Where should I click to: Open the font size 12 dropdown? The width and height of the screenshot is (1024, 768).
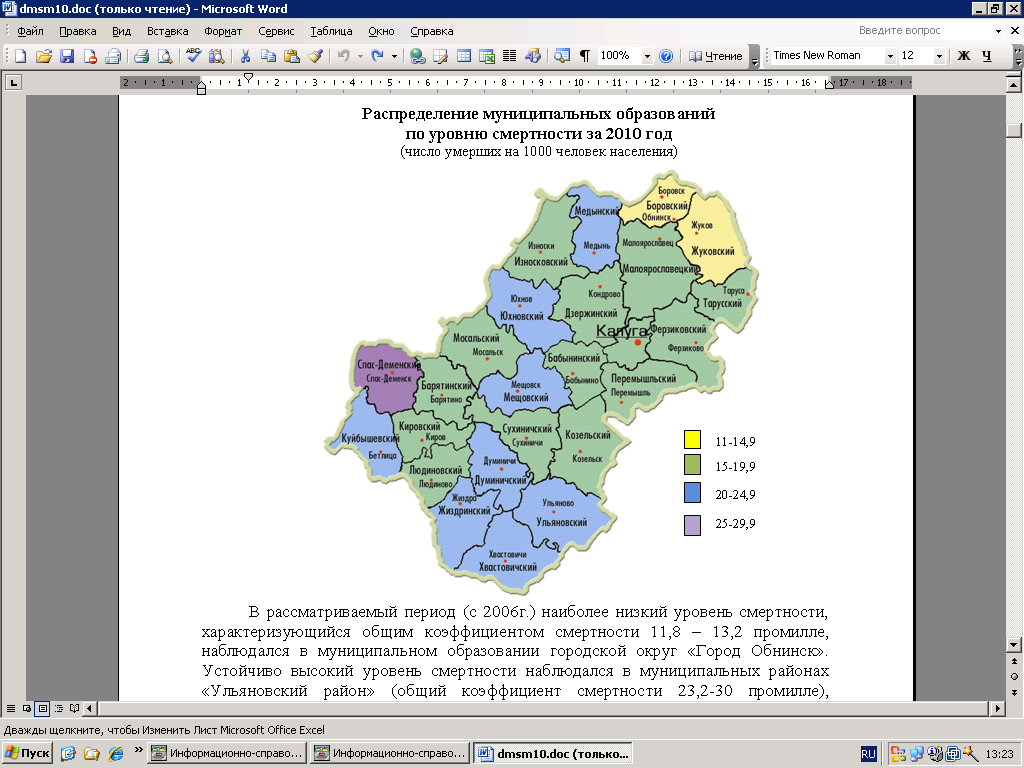tap(939, 56)
